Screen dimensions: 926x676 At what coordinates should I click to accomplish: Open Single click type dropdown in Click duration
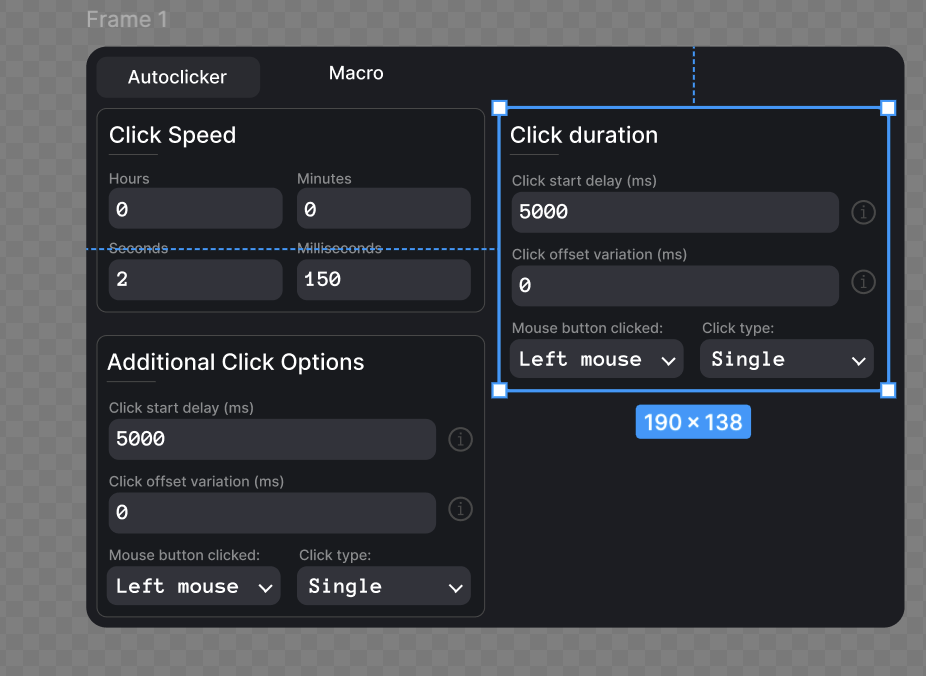pos(786,360)
